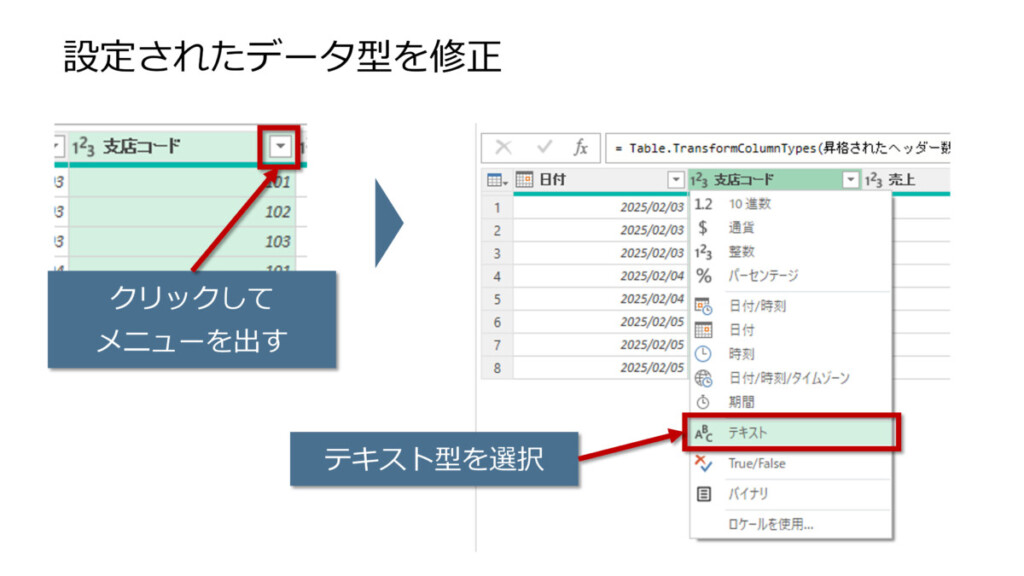Open the red-boxed dropdown arrow in the left image
The width and height of the screenshot is (1024, 576).
point(281,147)
